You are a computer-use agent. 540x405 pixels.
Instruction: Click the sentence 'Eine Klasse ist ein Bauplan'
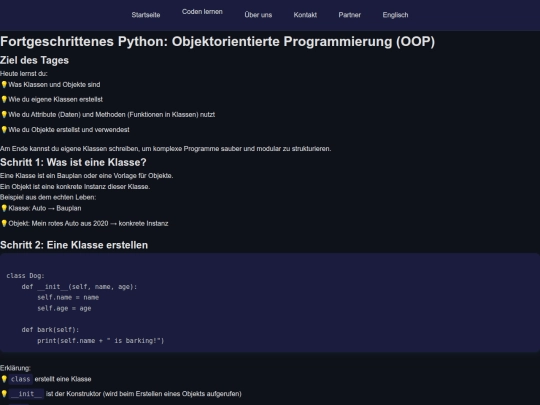coord(86,176)
